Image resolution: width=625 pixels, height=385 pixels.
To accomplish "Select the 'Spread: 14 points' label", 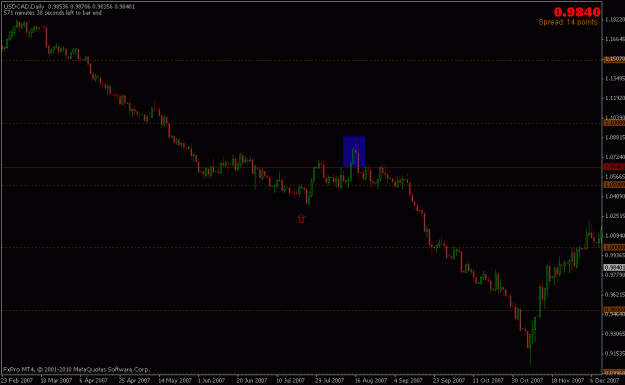I will pyautogui.click(x=568, y=22).
